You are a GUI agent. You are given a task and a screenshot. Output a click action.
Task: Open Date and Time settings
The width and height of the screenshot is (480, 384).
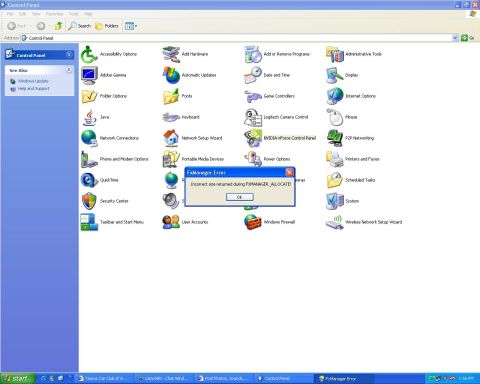point(267,75)
